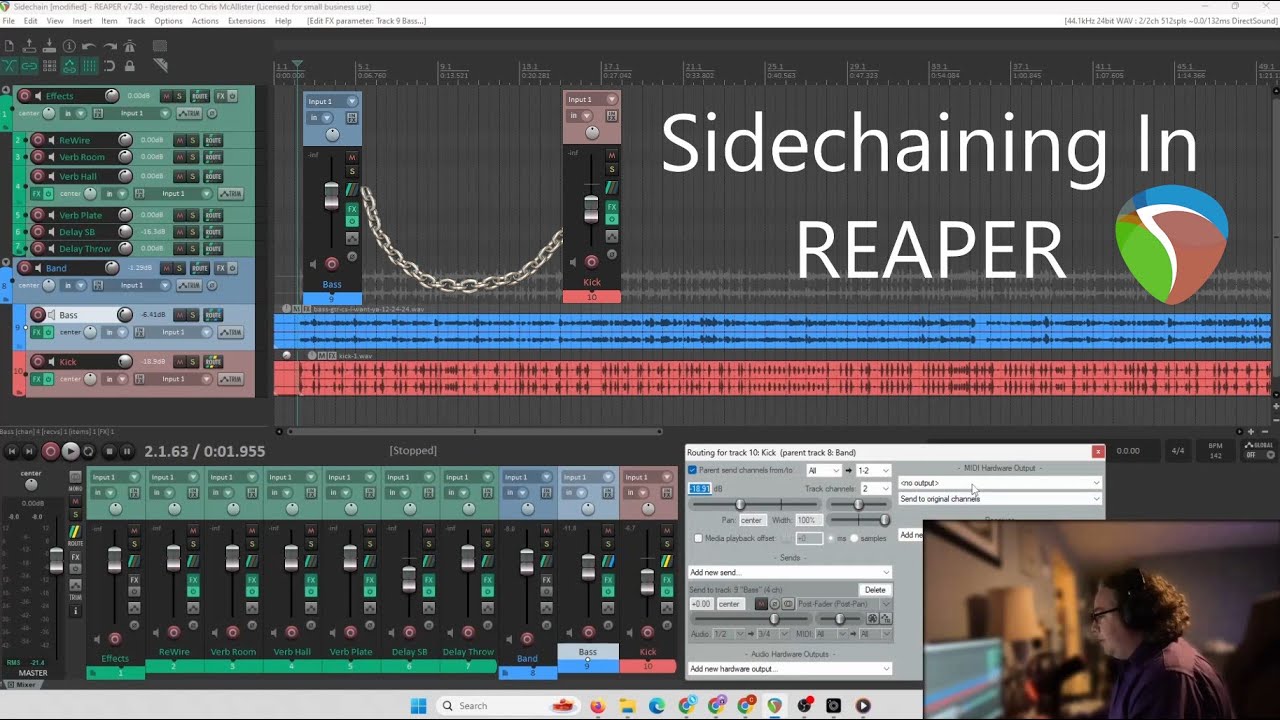Click the 4/4 time signature button
The image size is (1280, 720).
[1178, 451]
